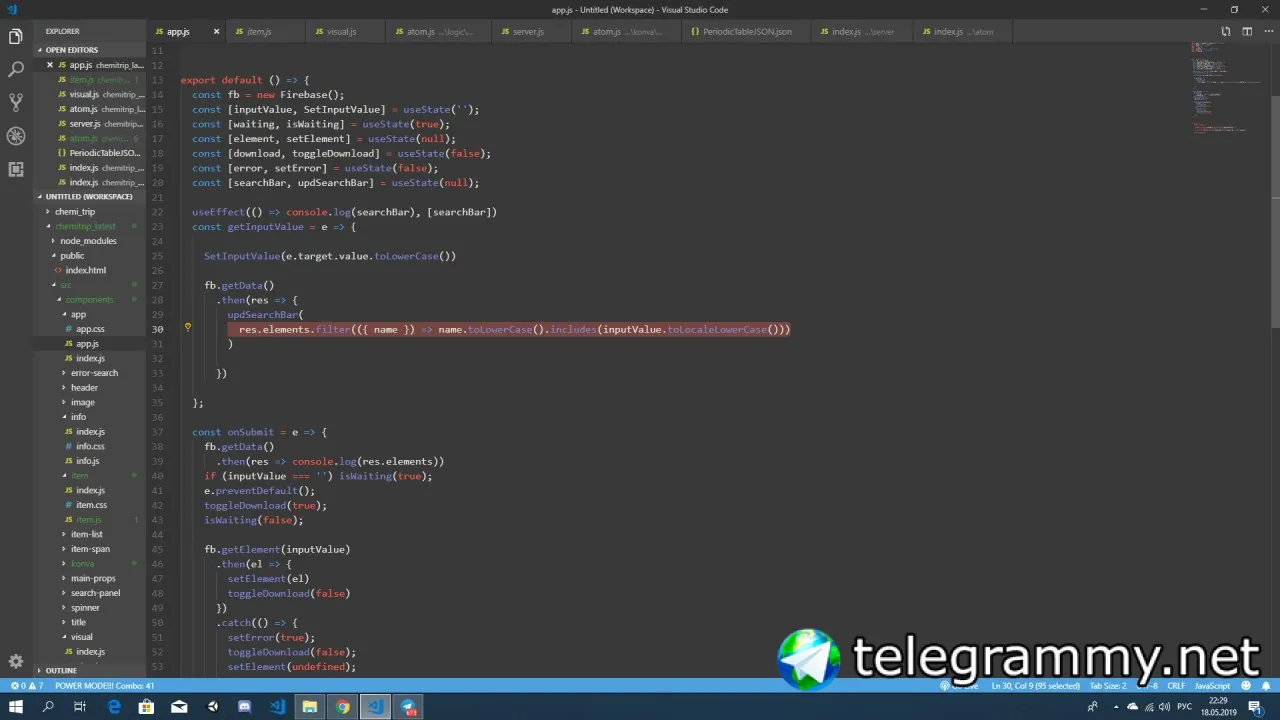The height and width of the screenshot is (720, 1280).
Task: Close app.js from Open Editors list
Action: [50, 65]
